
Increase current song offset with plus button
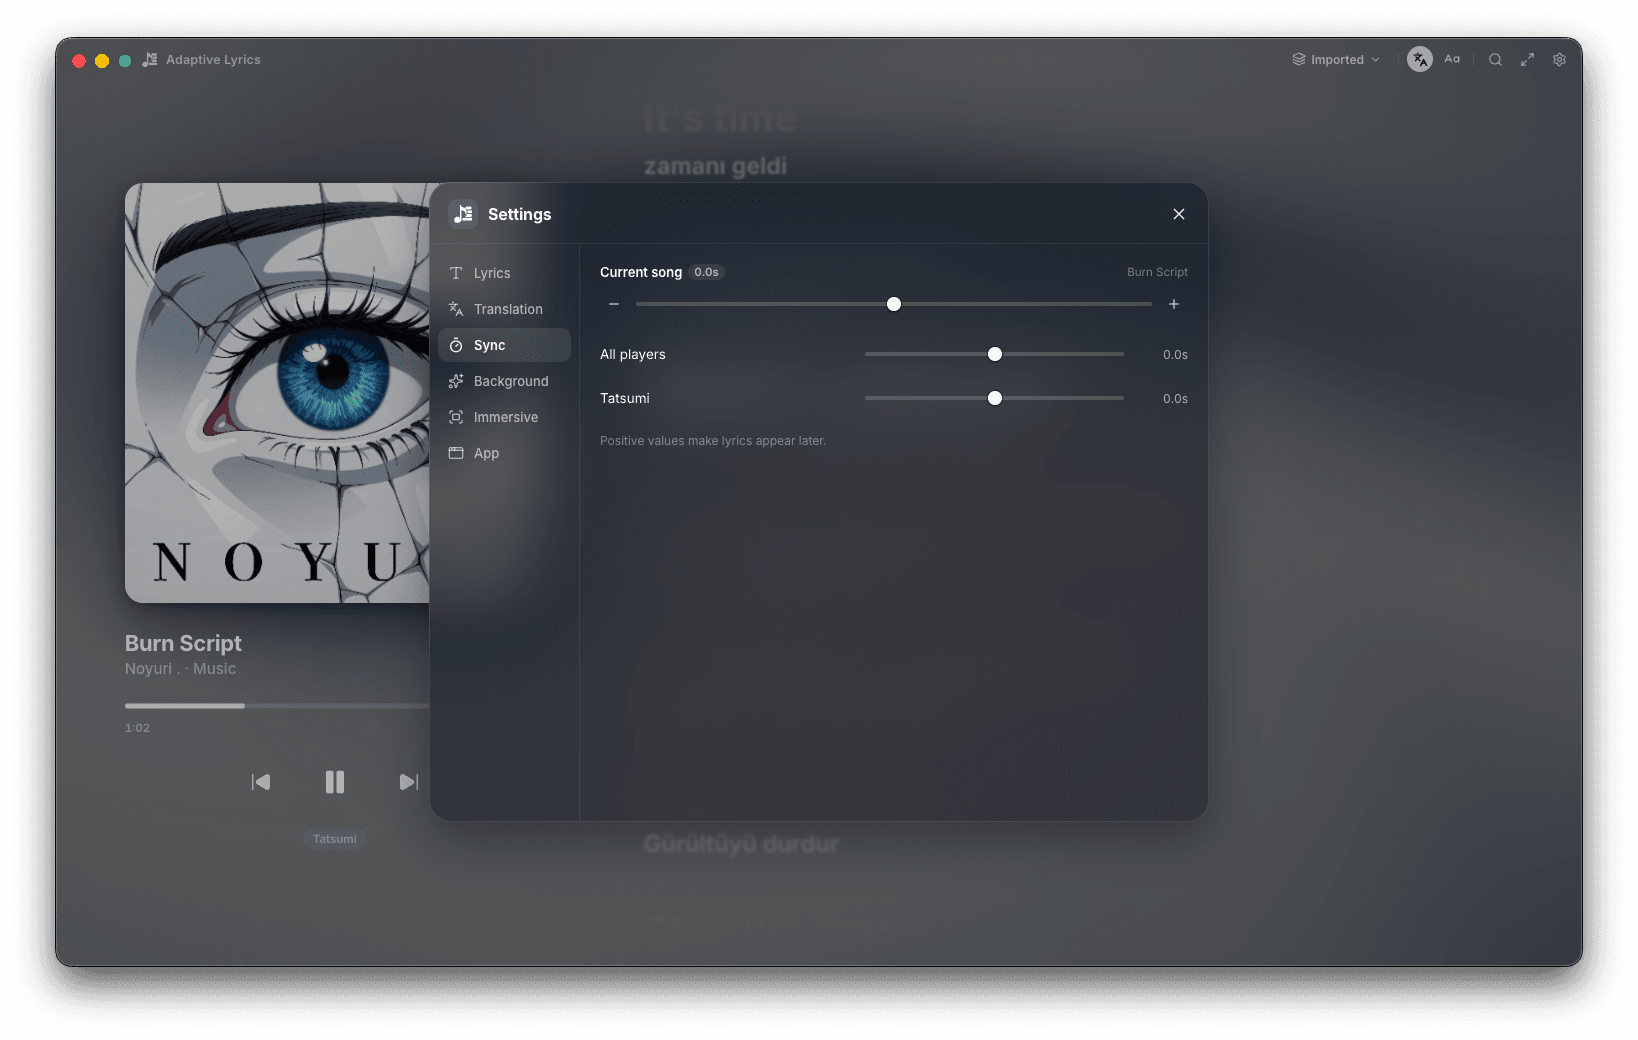1174,304
